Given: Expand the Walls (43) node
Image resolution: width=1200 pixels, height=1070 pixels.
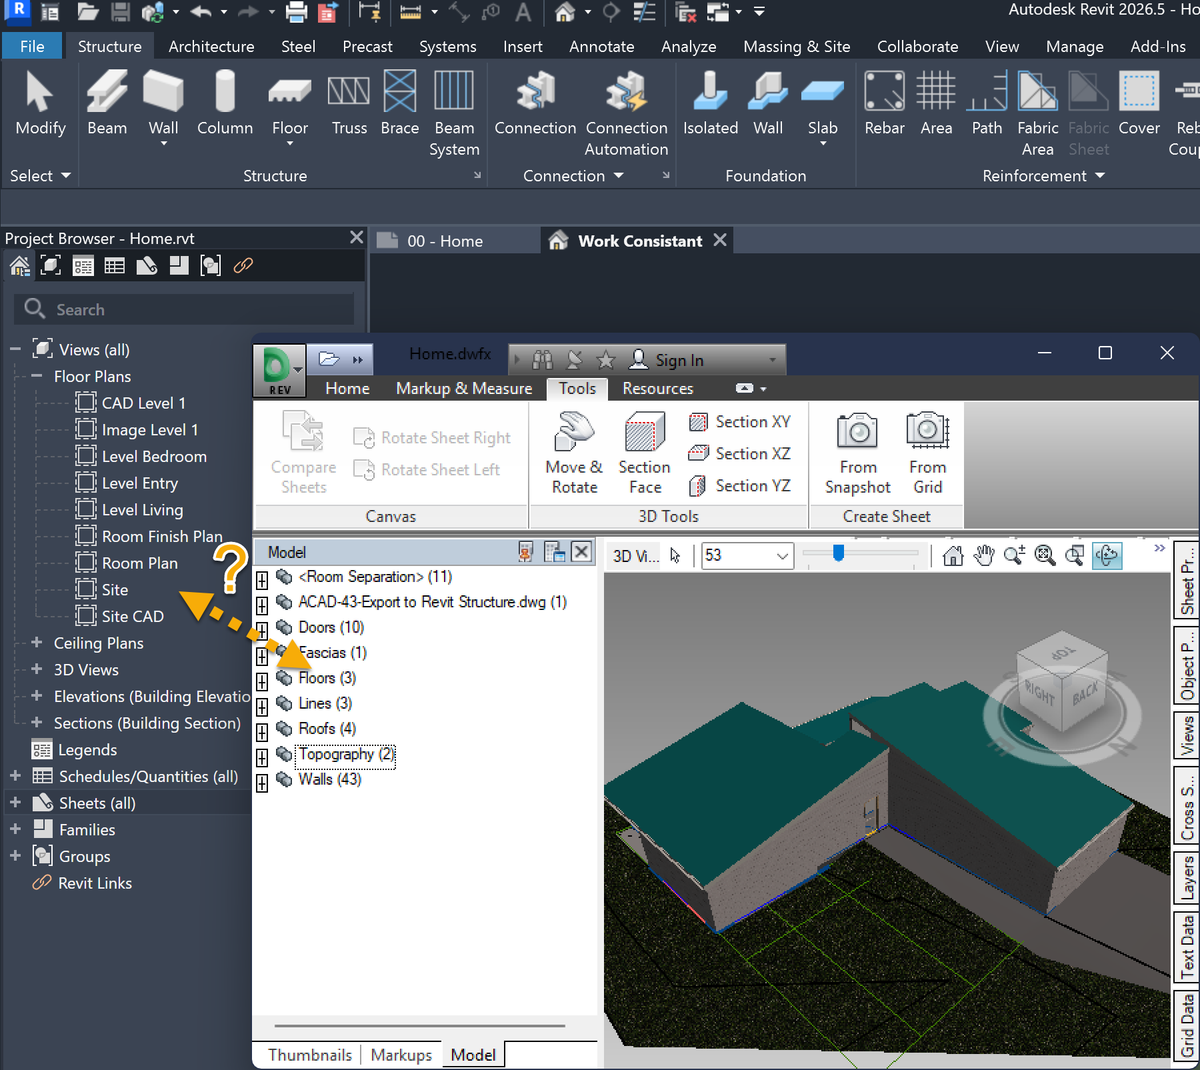Looking at the screenshot, I should (262, 782).
